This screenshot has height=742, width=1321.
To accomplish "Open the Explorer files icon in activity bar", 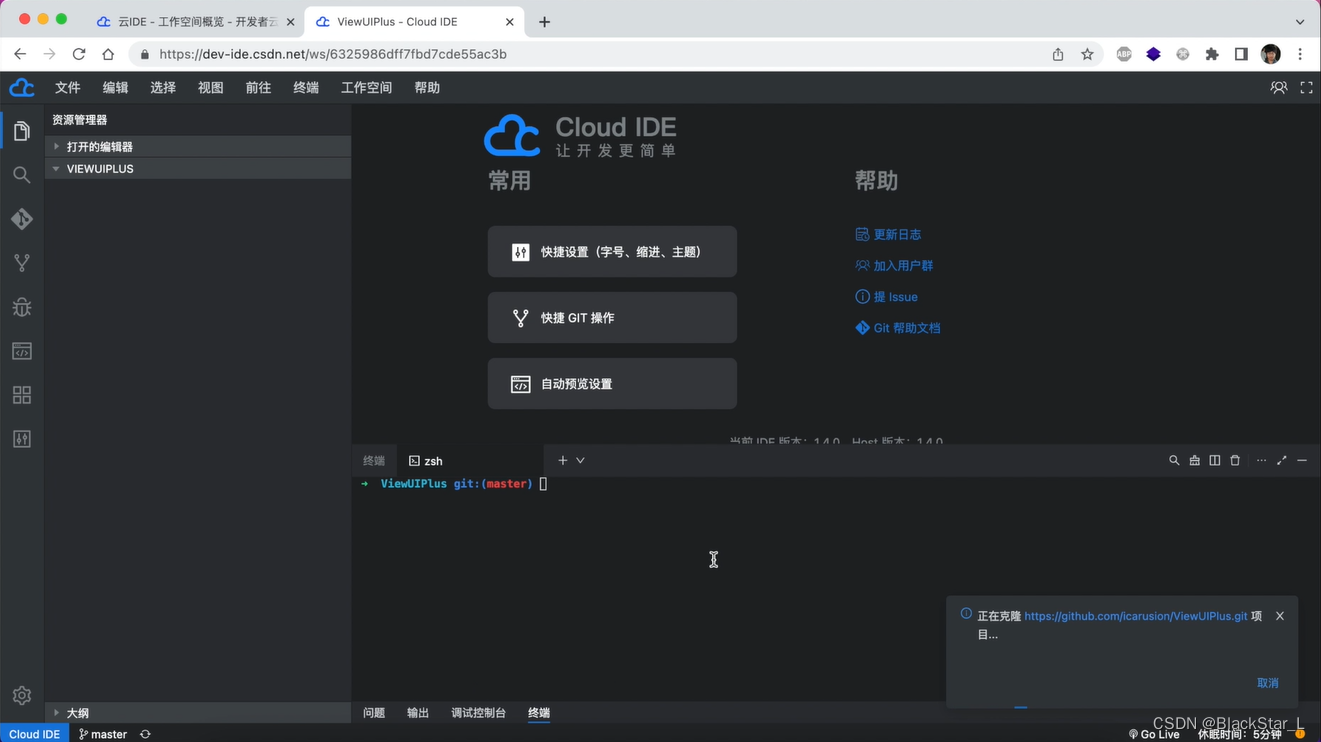I will [x=21, y=131].
